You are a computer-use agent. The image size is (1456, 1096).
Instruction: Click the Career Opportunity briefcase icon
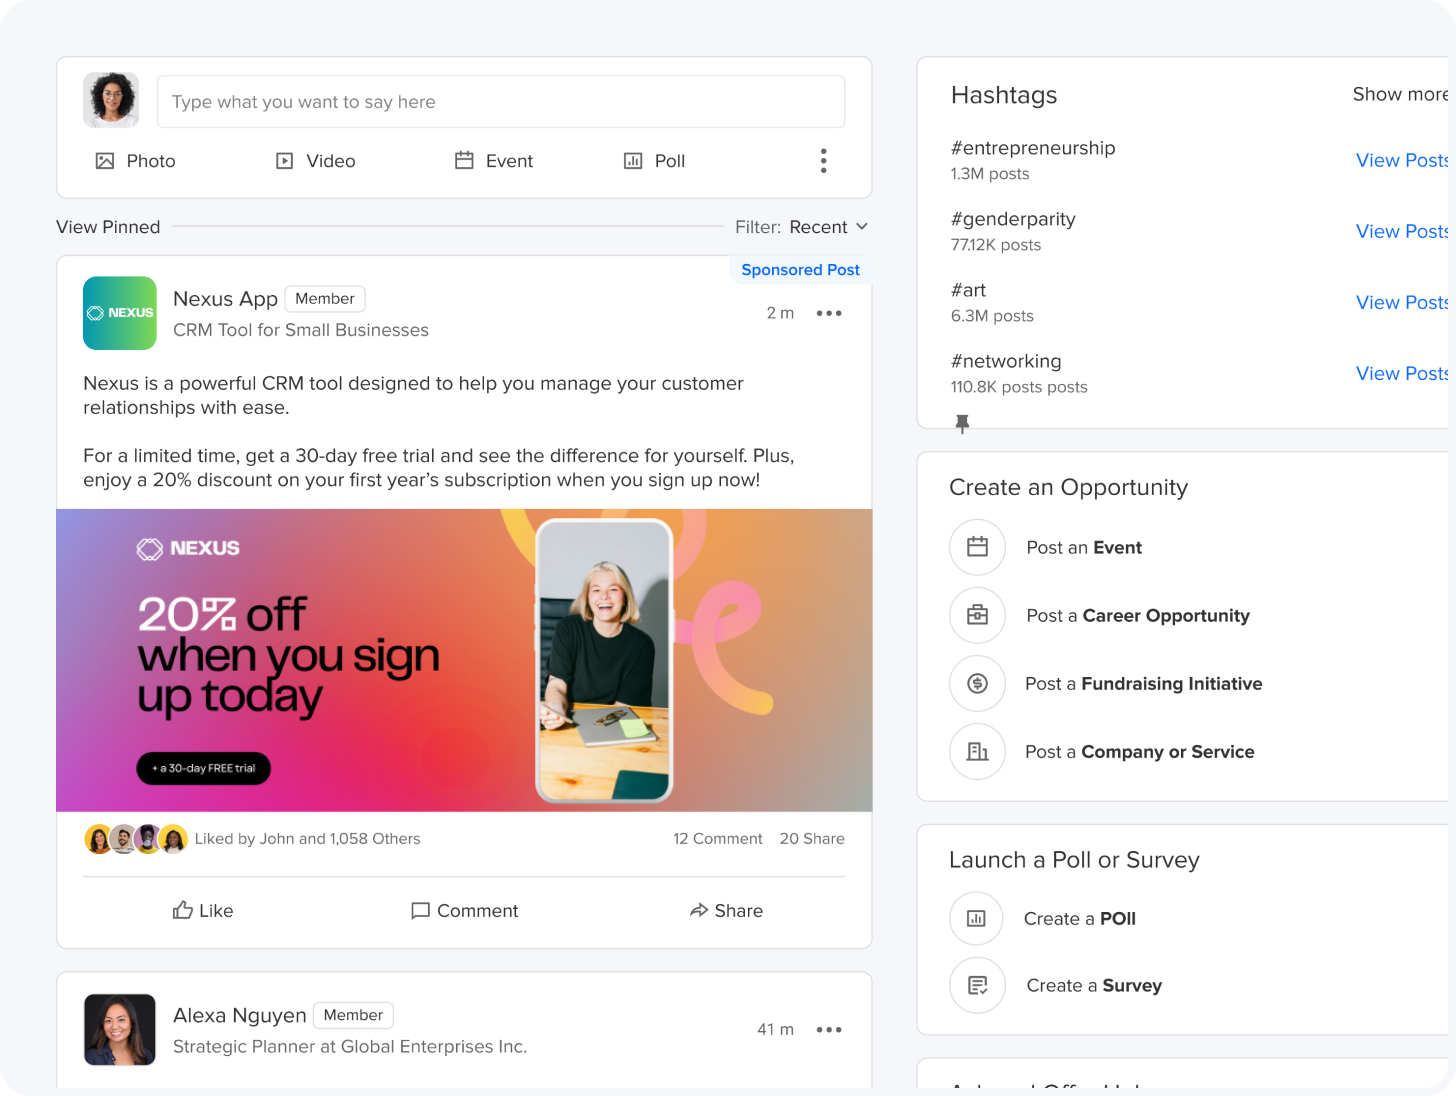[x=977, y=615]
